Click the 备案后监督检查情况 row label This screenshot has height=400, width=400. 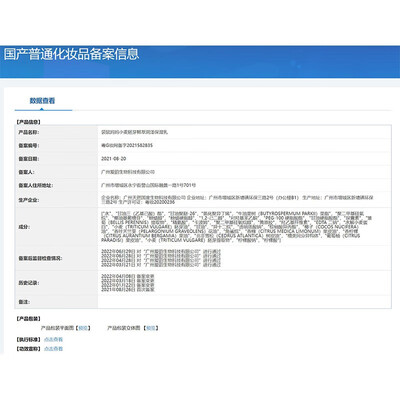pos(40,258)
